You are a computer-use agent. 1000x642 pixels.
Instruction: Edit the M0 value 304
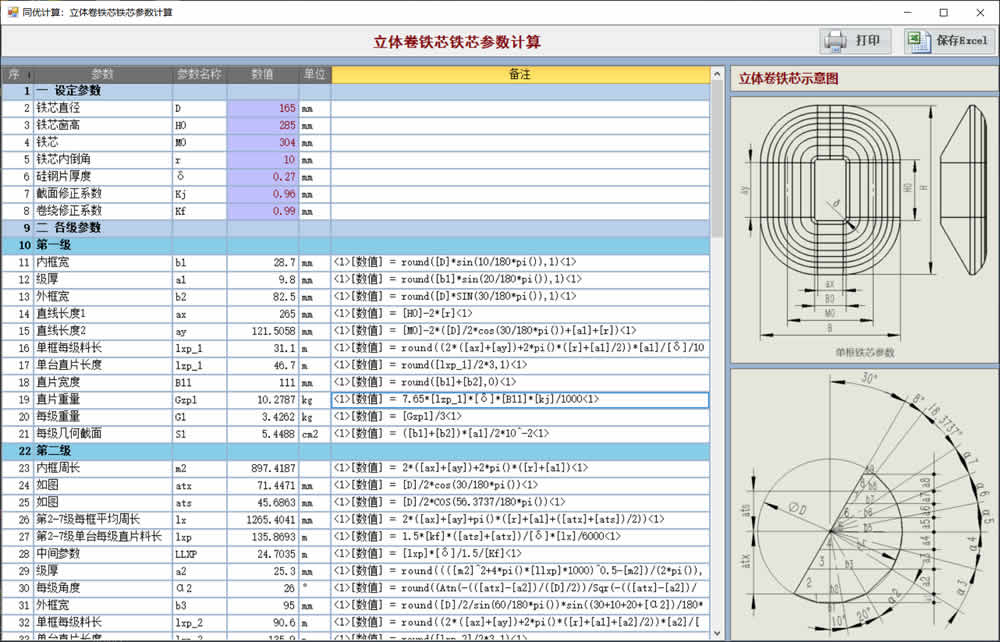tap(263, 143)
